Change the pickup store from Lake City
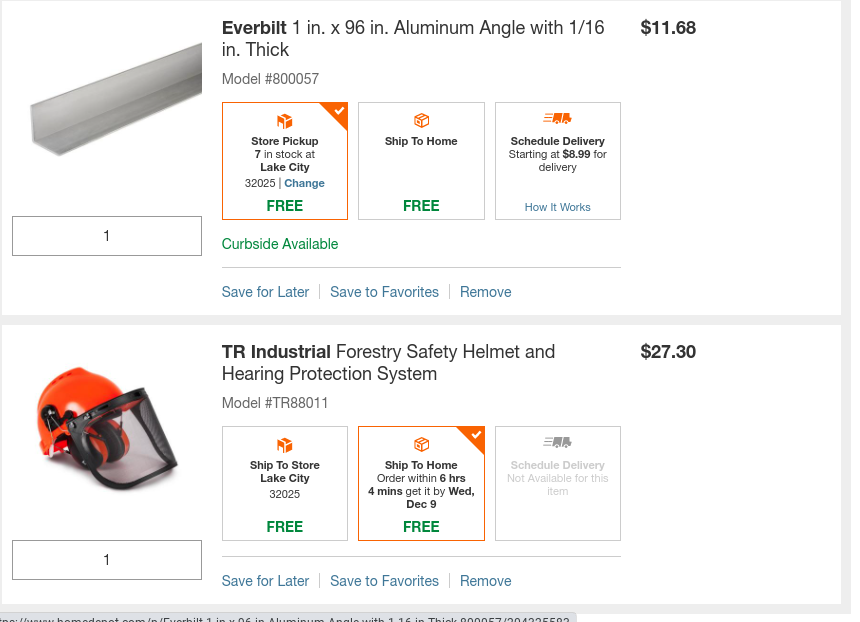The image size is (860, 622). pos(304,183)
